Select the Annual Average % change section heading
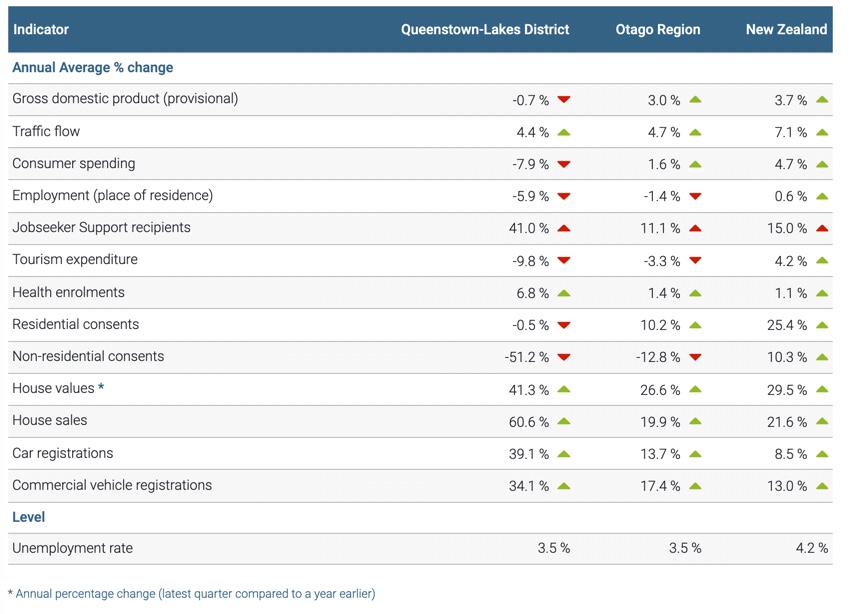Image resolution: width=857 pixels, height=614 pixels. tap(92, 67)
